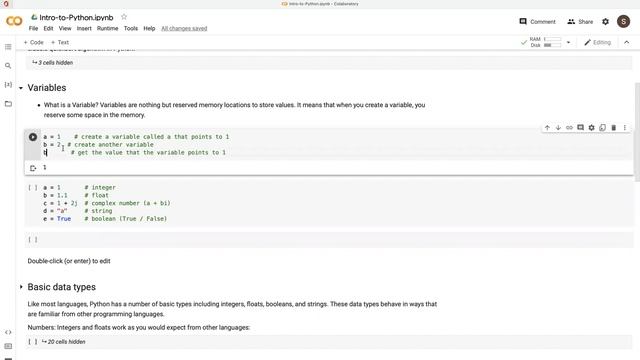Open the View menu

tap(65, 29)
